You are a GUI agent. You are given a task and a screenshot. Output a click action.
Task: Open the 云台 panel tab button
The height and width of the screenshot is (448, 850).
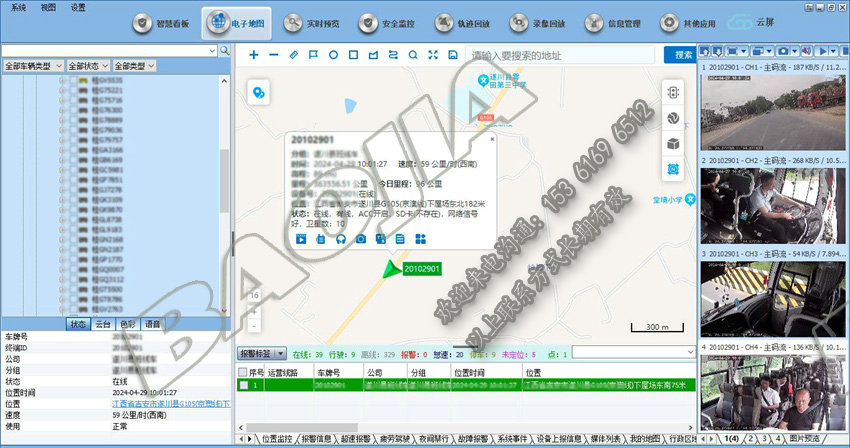(102, 324)
